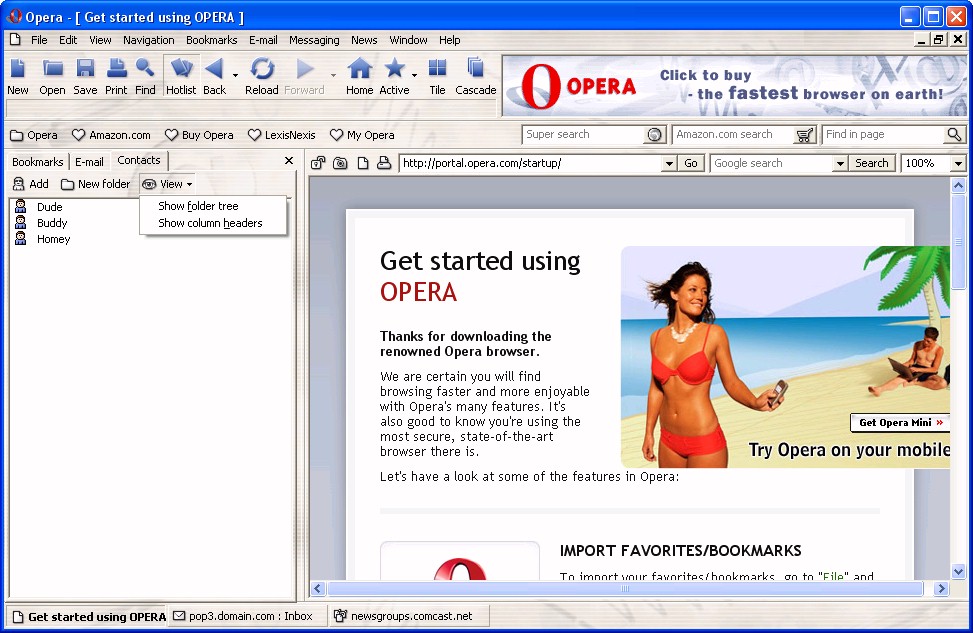Click the Super search go icon
Screen dimensions: 973x633
coord(655,135)
